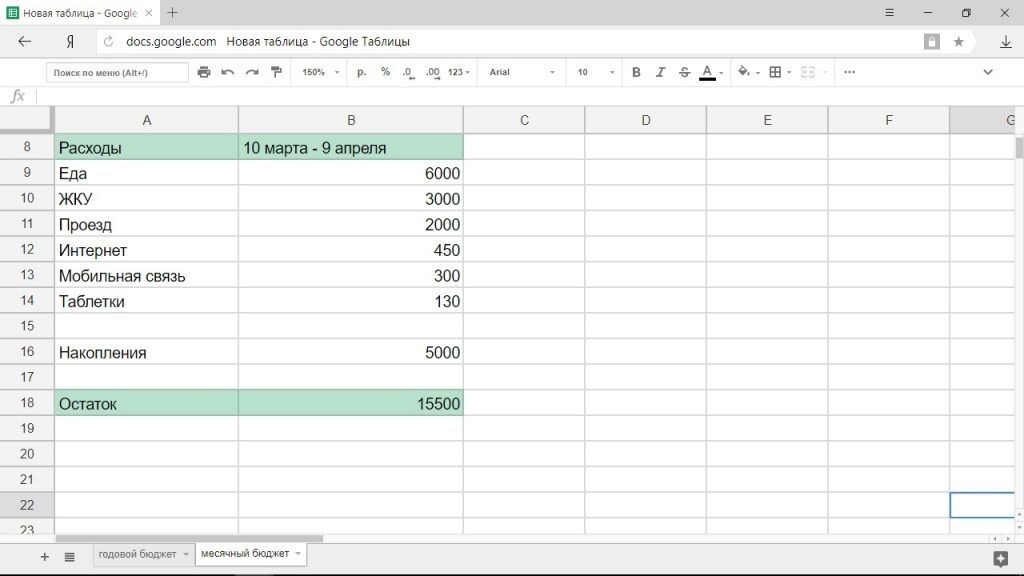The width and height of the screenshot is (1024, 576).
Task: Select the Интернет cell
Action: pyautogui.click(x=146, y=249)
